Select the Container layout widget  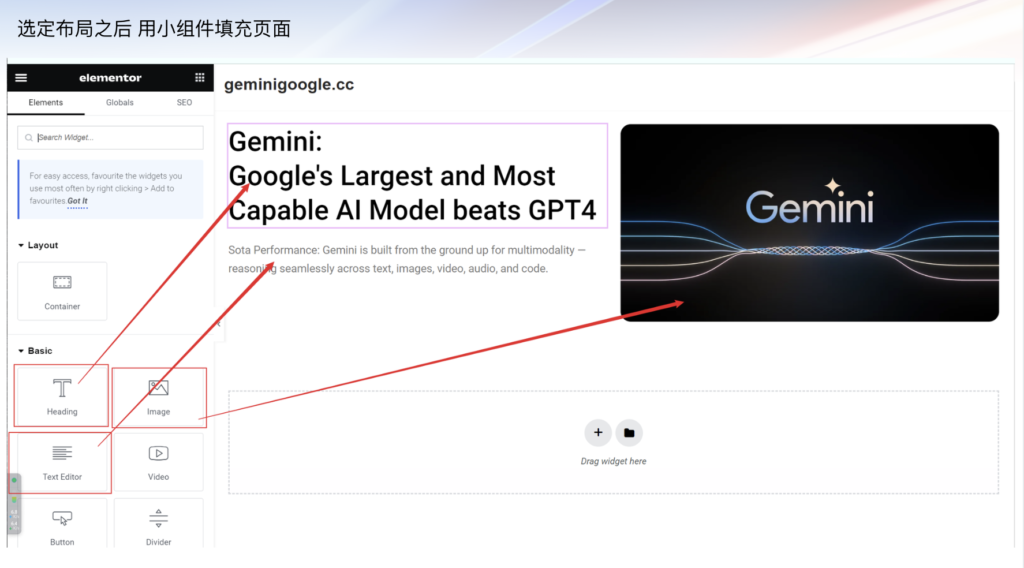(x=62, y=291)
